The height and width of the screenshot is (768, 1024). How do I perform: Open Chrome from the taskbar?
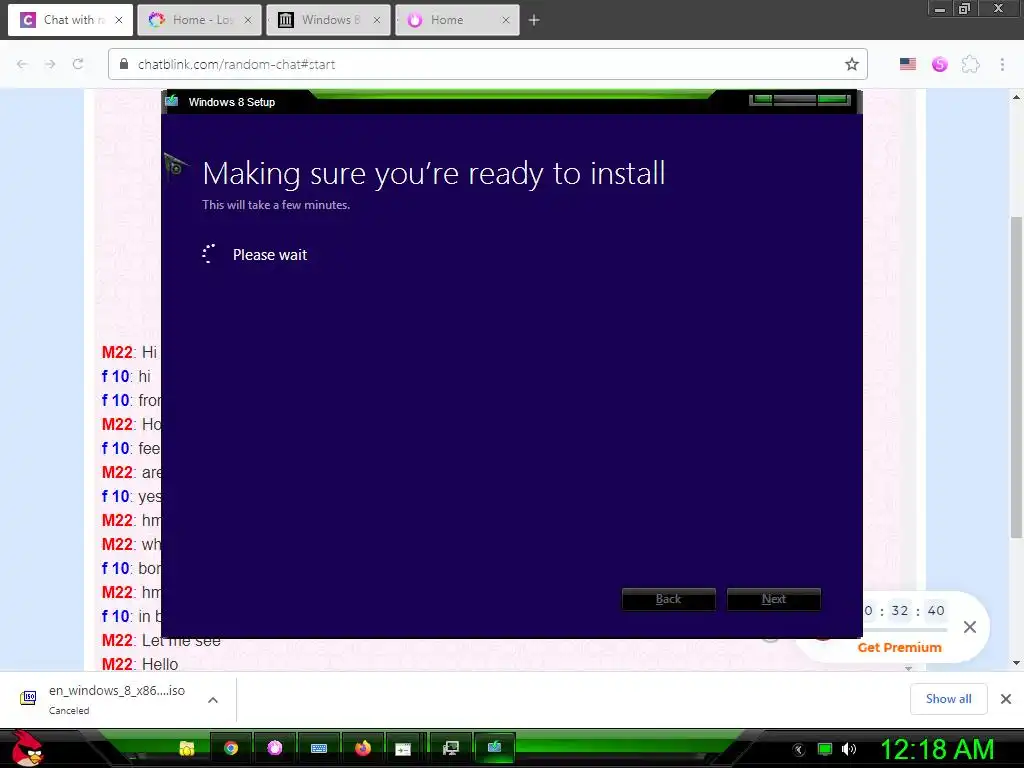coord(231,748)
